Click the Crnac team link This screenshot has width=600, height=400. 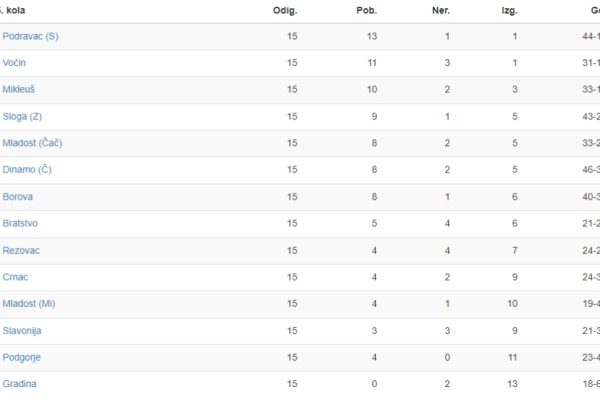tap(15, 277)
